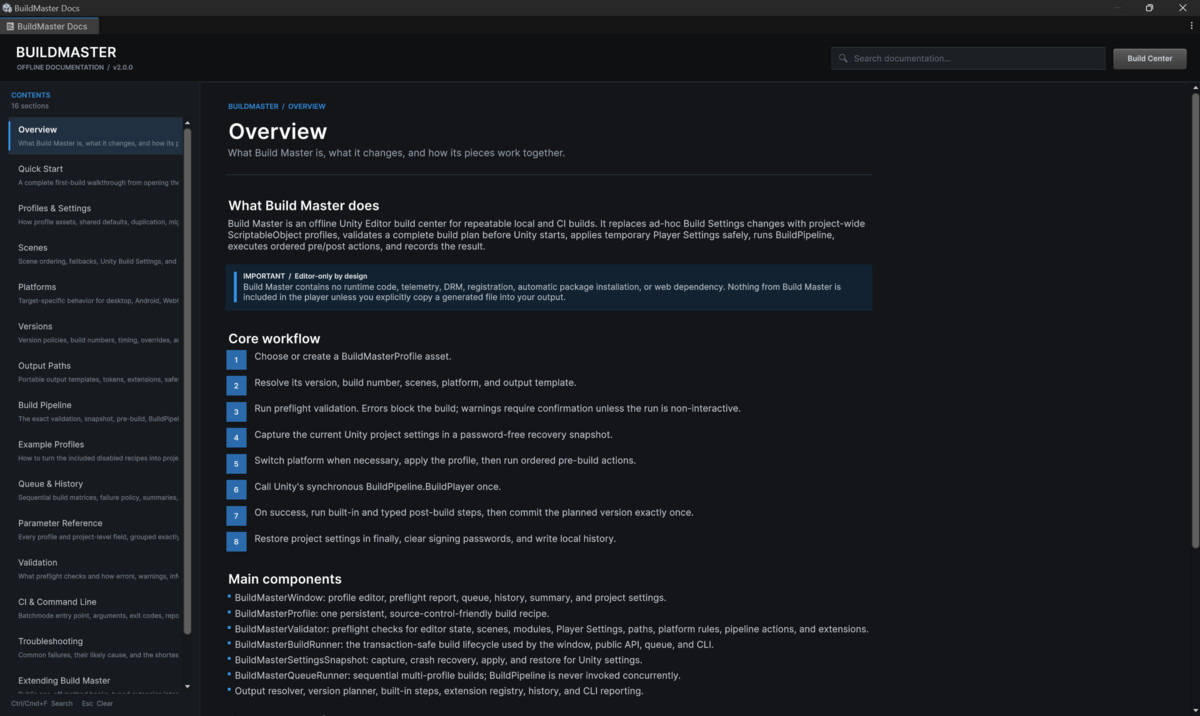This screenshot has height=716, width=1200.
Task: Go to the Troubleshooting section
Action: 95,647
